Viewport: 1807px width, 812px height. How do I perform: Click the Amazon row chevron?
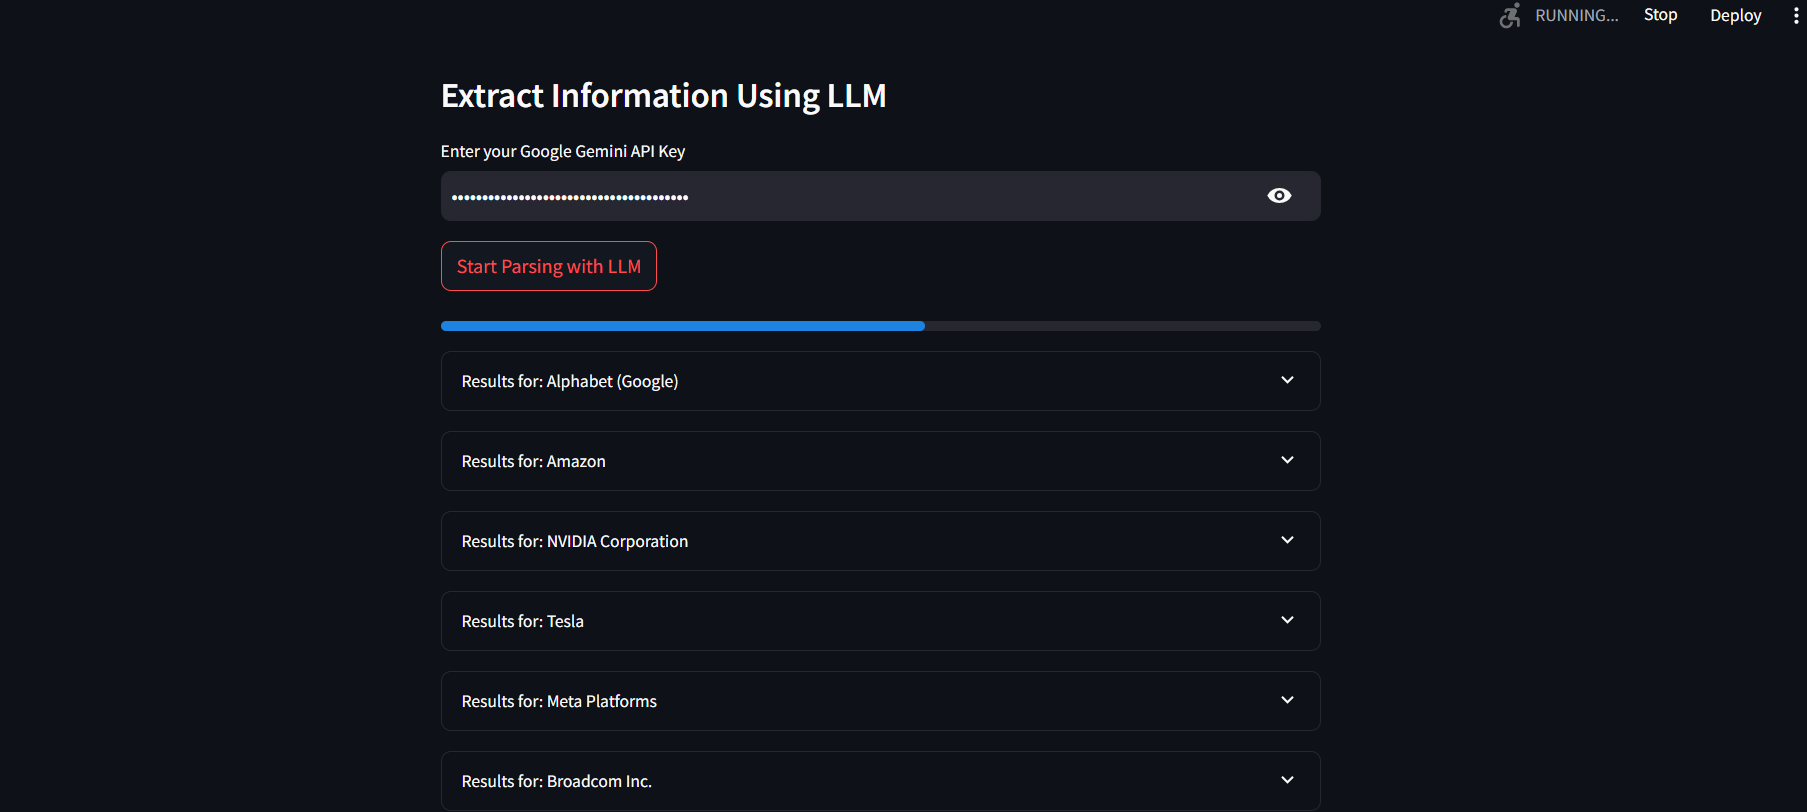point(1287,460)
